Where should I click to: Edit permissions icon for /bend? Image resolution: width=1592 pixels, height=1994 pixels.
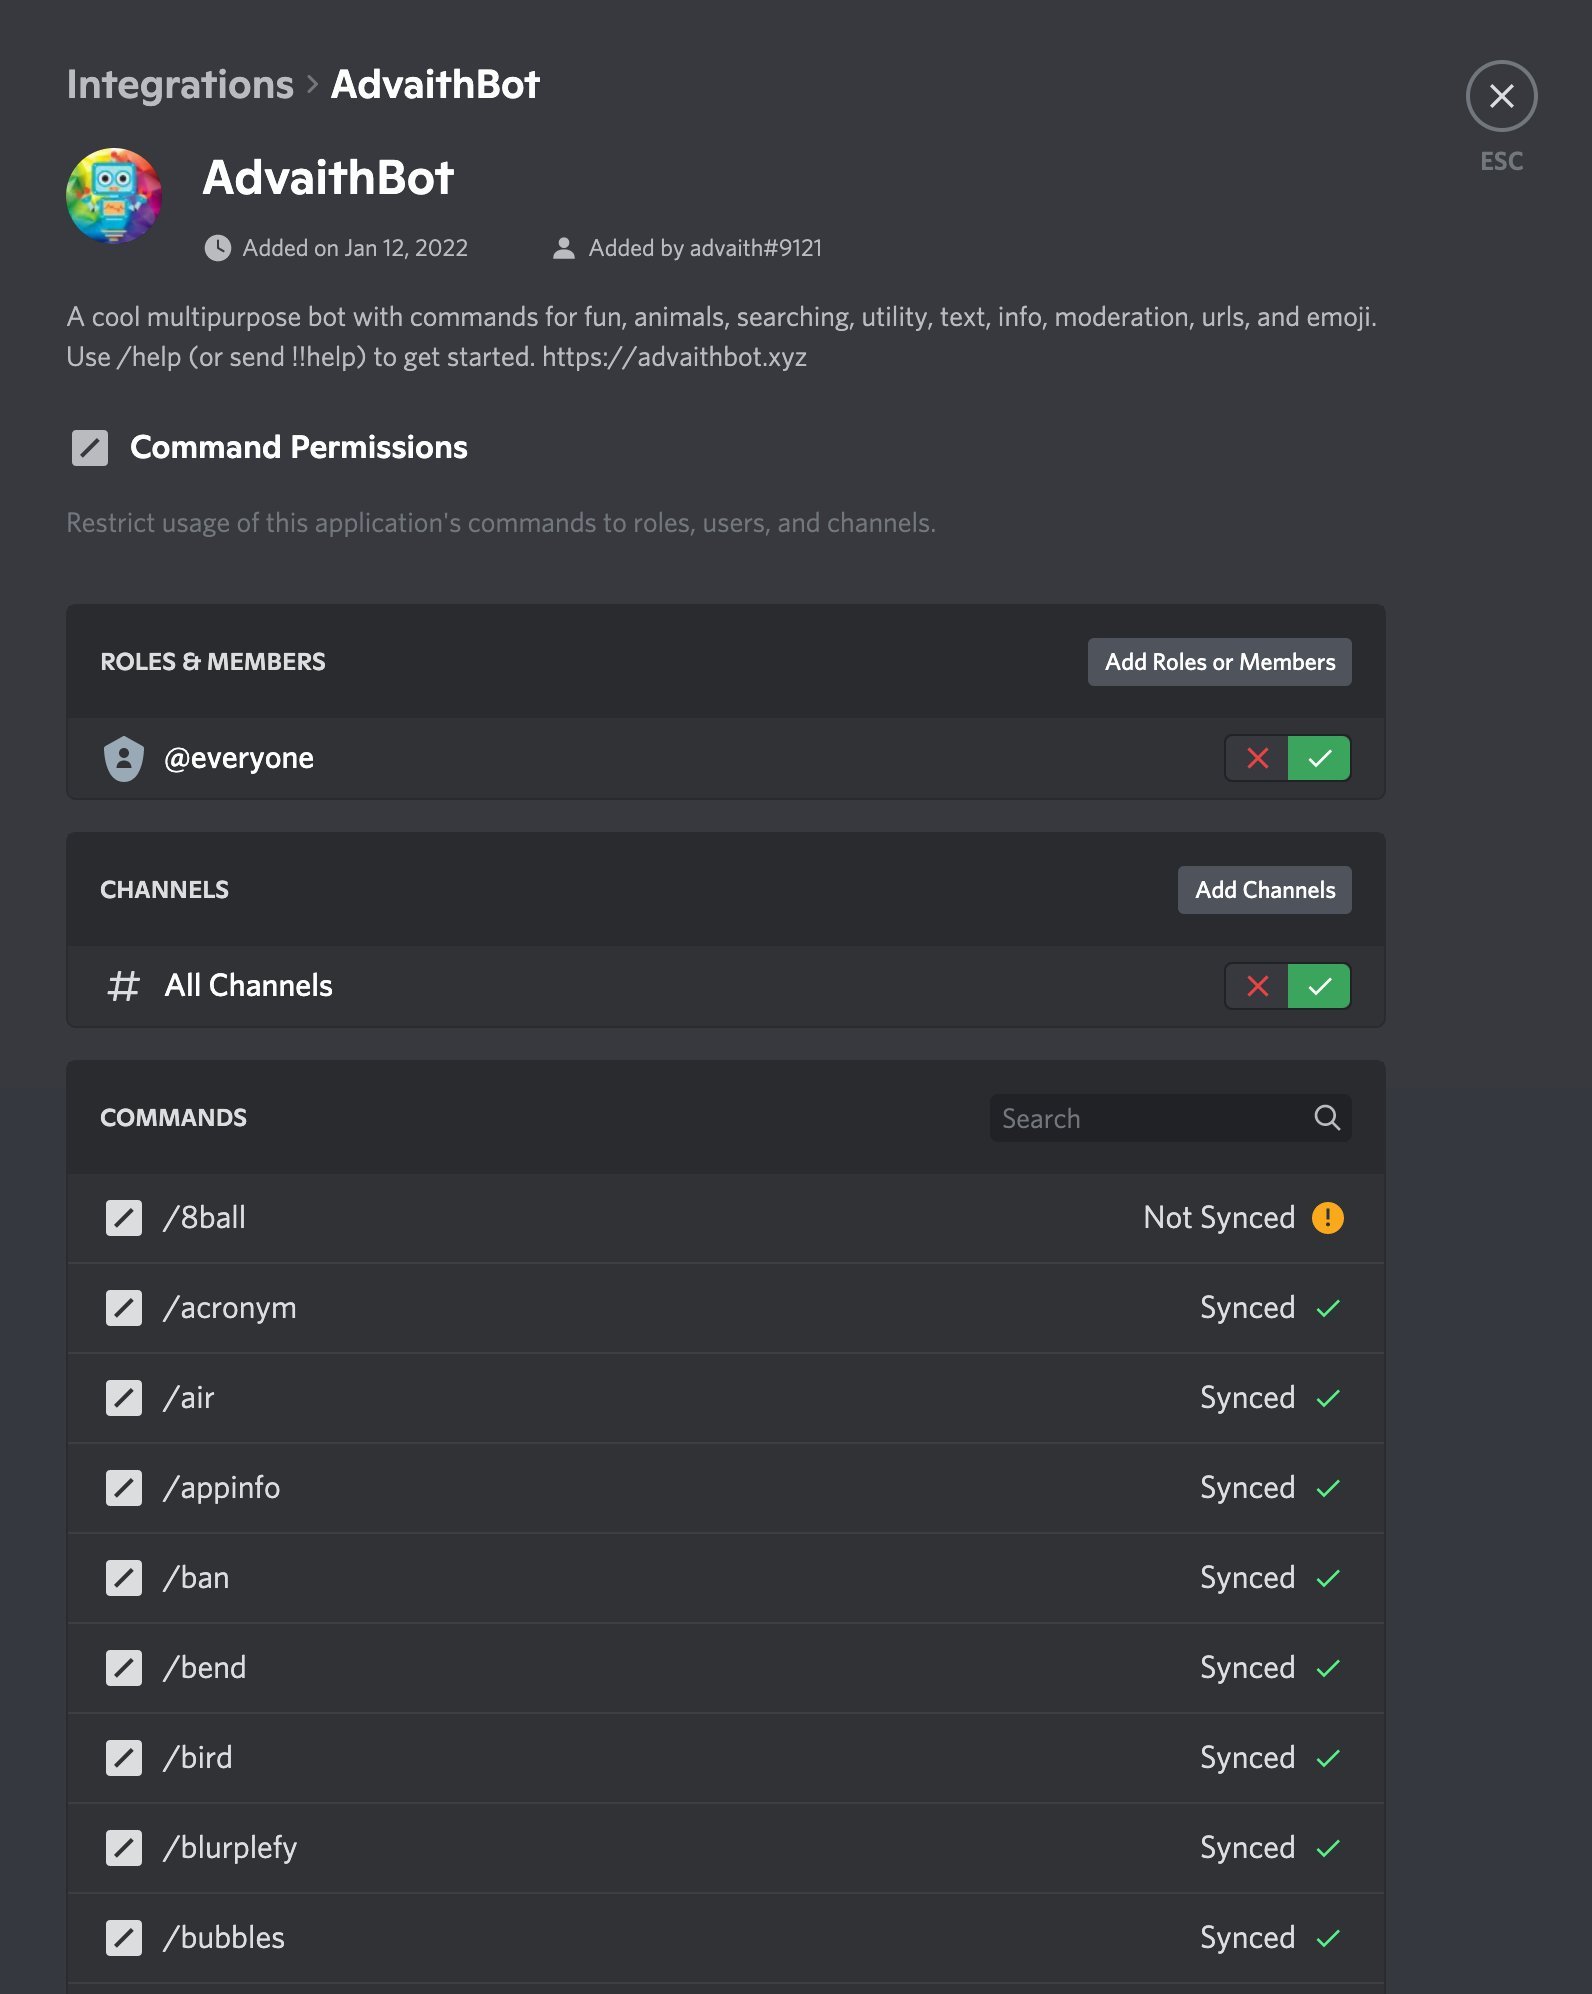tap(124, 1668)
